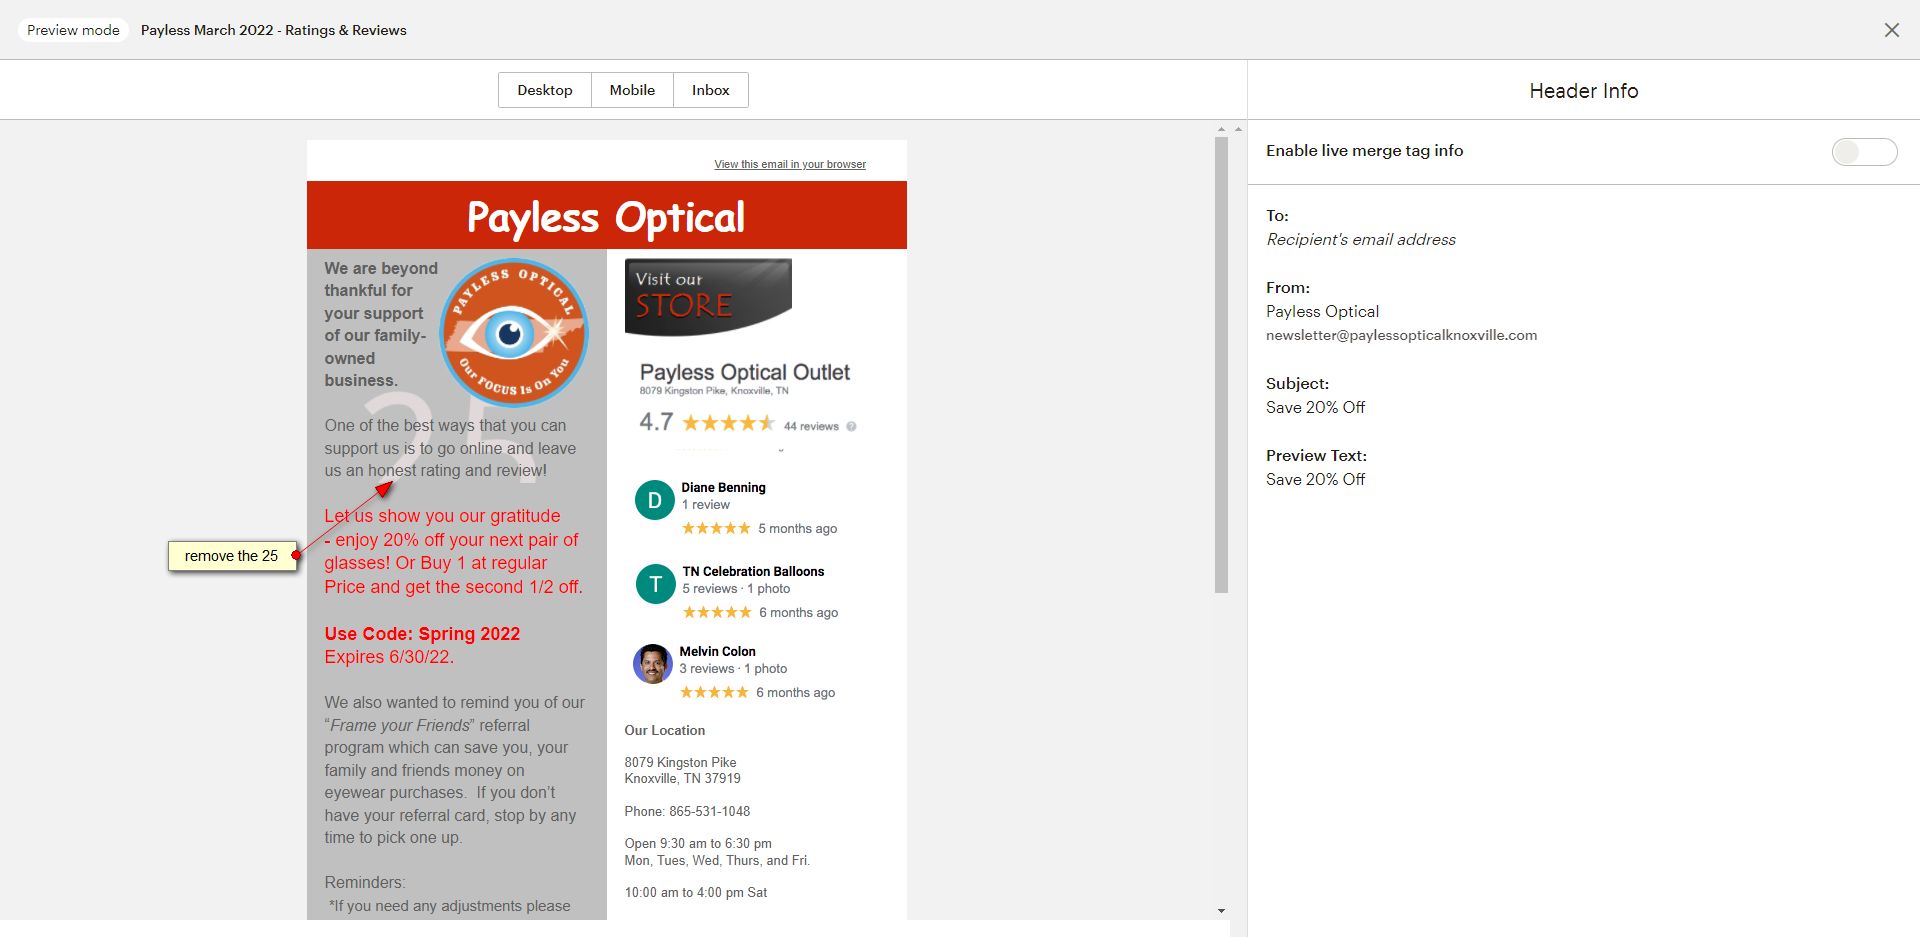
Task: Click the 'Expires 6/30/22.' text
Action: (389, 657)
